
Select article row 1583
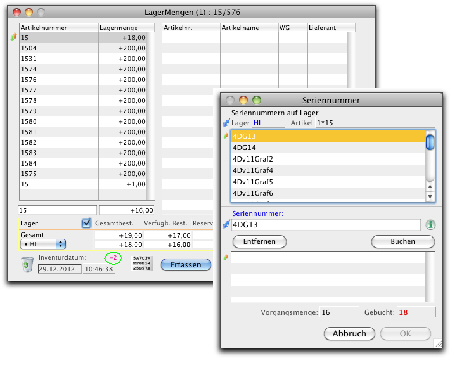[83, 153]
